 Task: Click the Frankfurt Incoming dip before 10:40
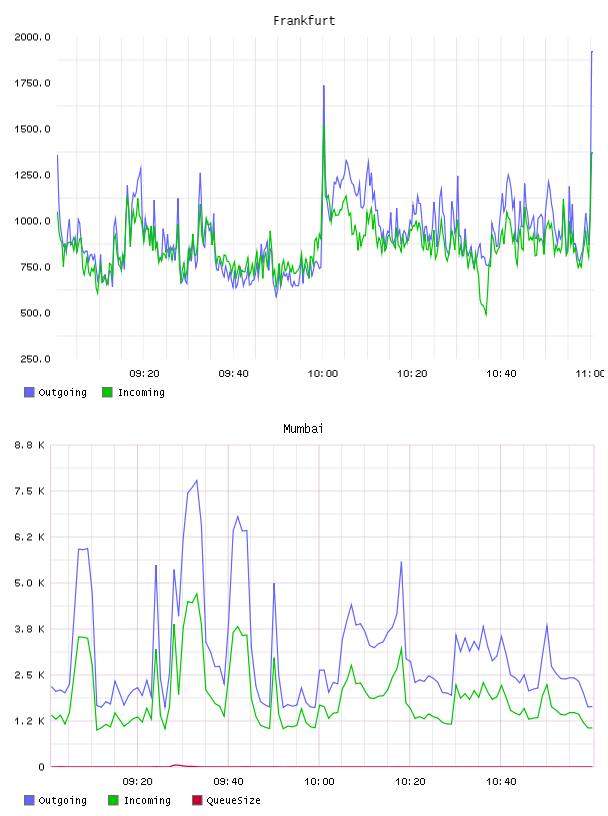[486, 313]
